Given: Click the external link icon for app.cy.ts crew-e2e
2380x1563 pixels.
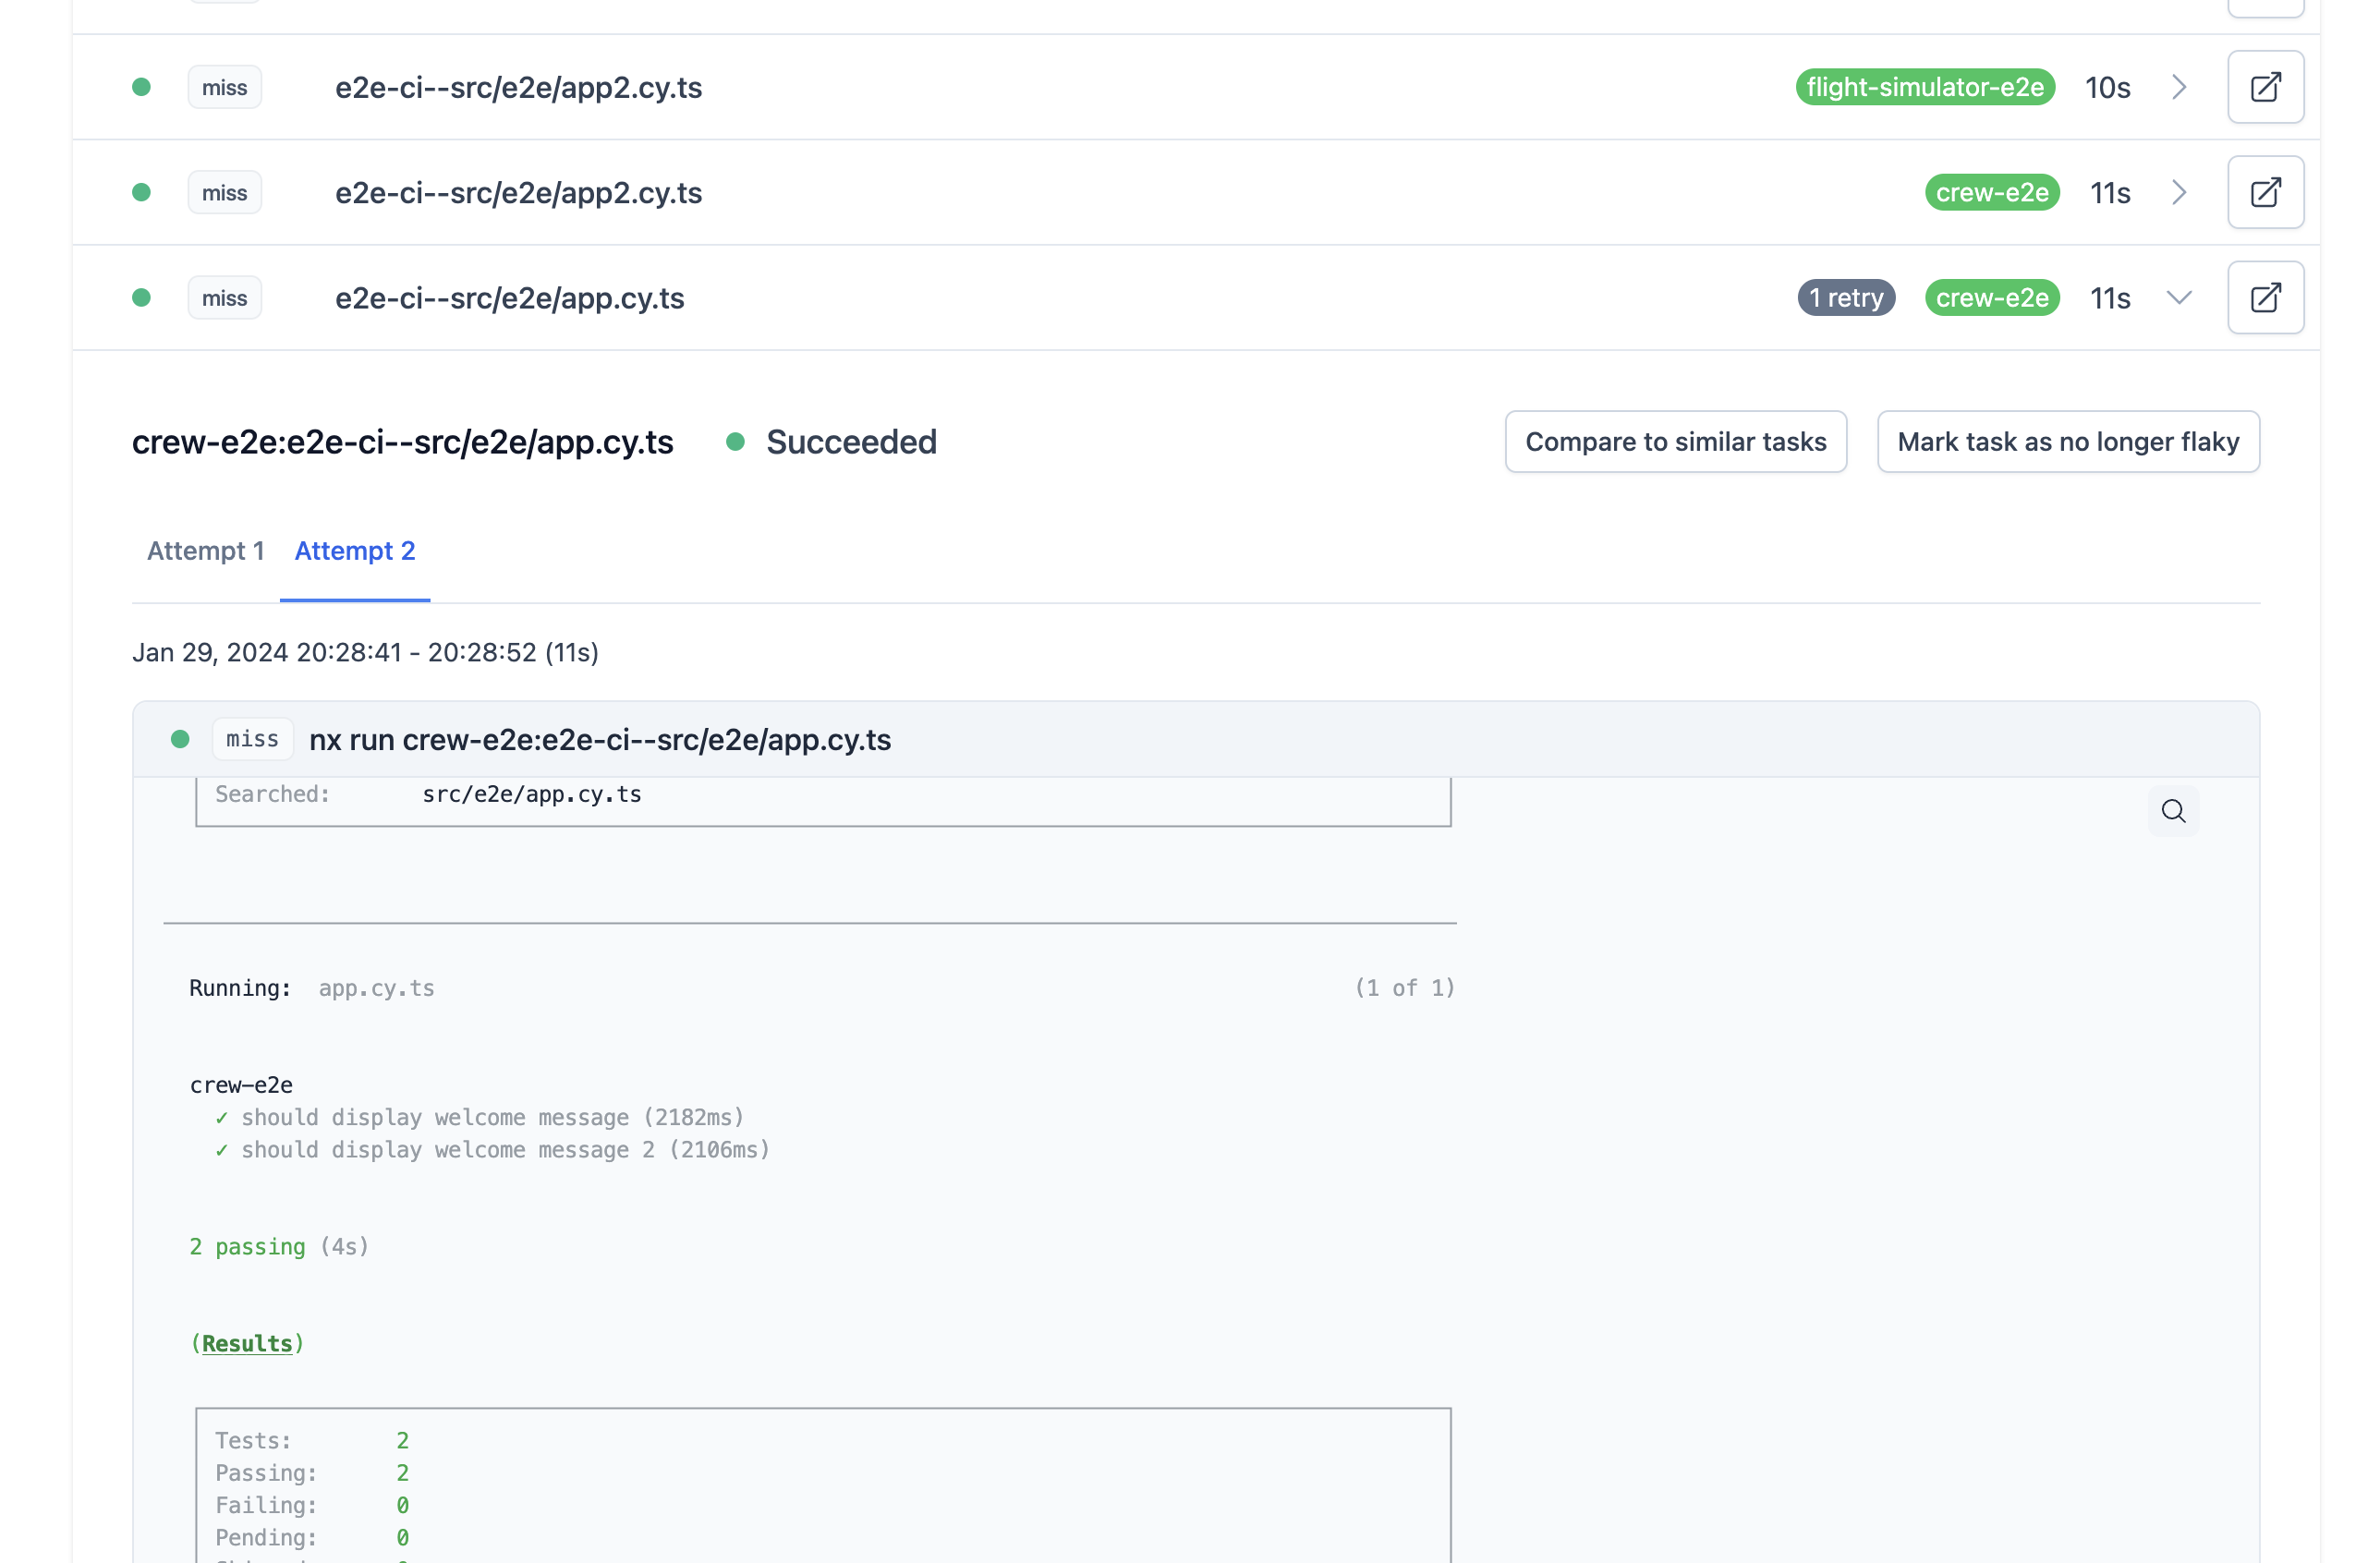Looking at the screenshot, I should [x=2265, y=297].
